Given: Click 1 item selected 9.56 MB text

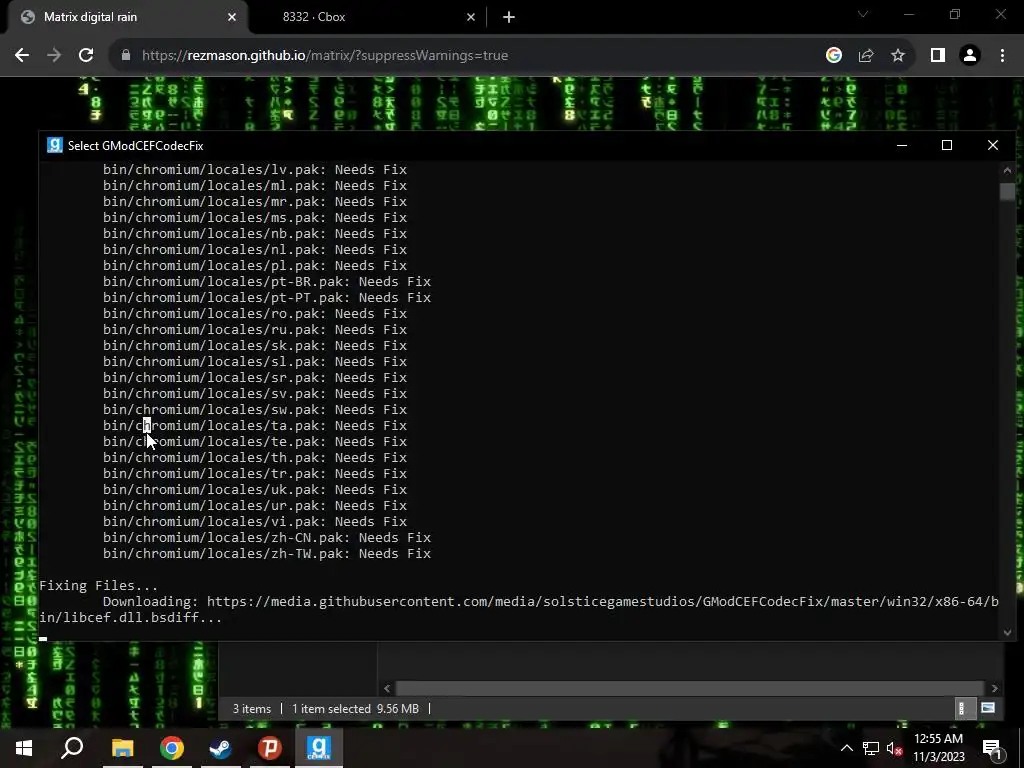Looking at the screenshot, I should click(x=355, y=709).
